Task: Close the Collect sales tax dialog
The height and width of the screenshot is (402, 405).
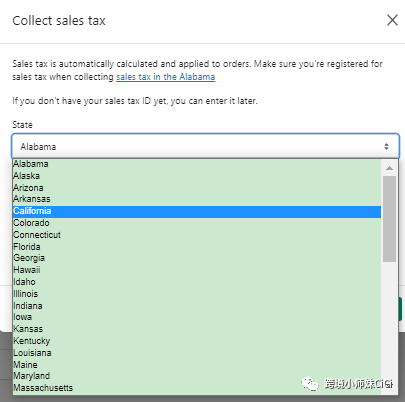Action: 392,20
